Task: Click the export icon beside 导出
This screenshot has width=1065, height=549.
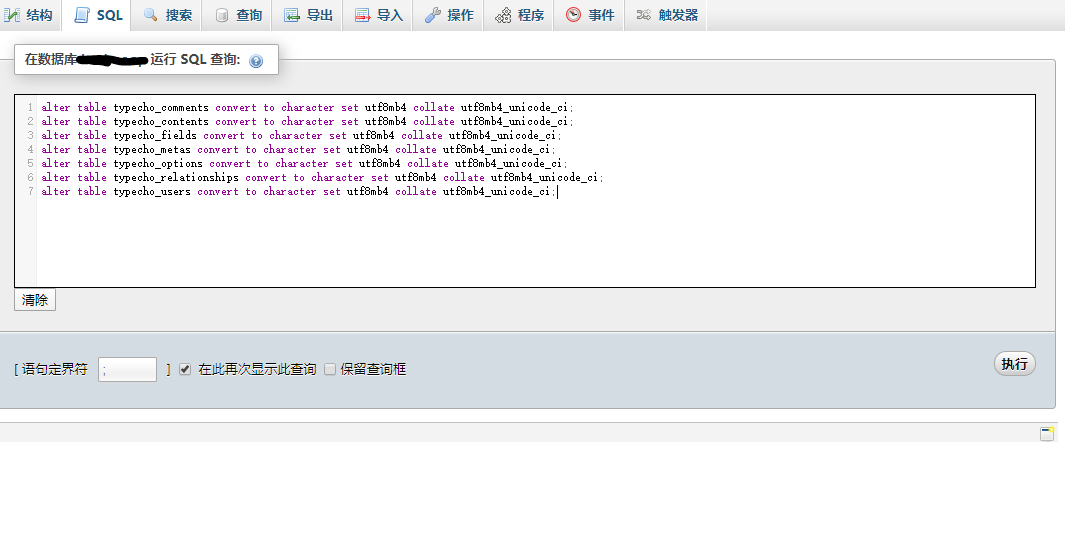Action: [x=292, y=15]
